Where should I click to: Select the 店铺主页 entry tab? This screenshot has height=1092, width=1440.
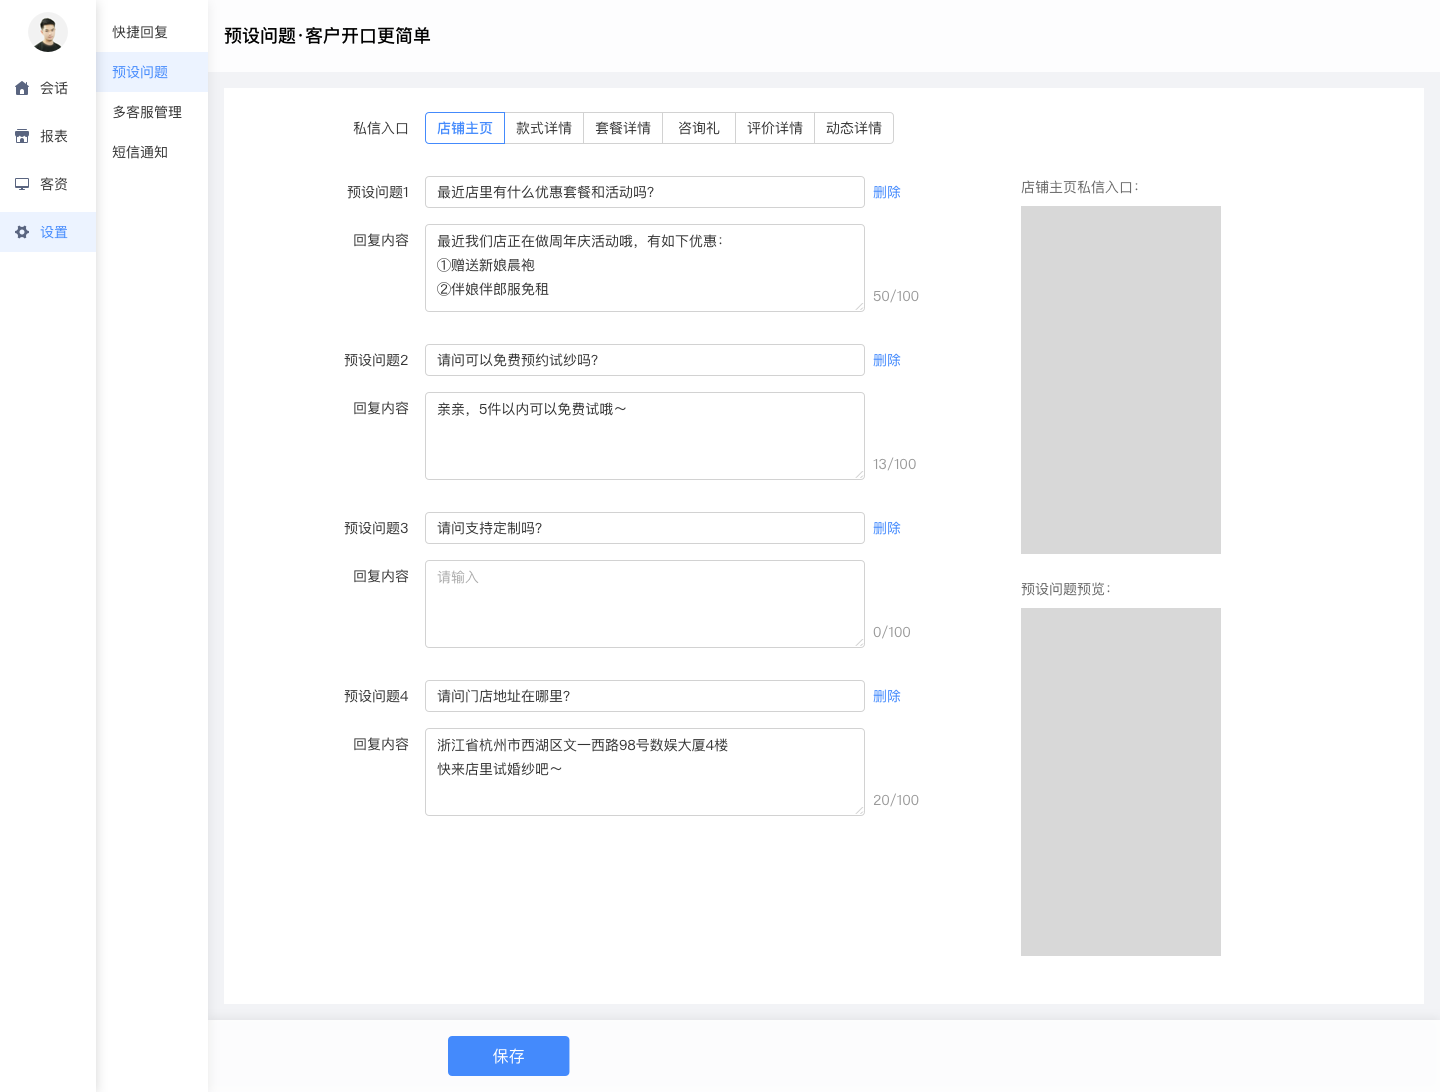465,128
